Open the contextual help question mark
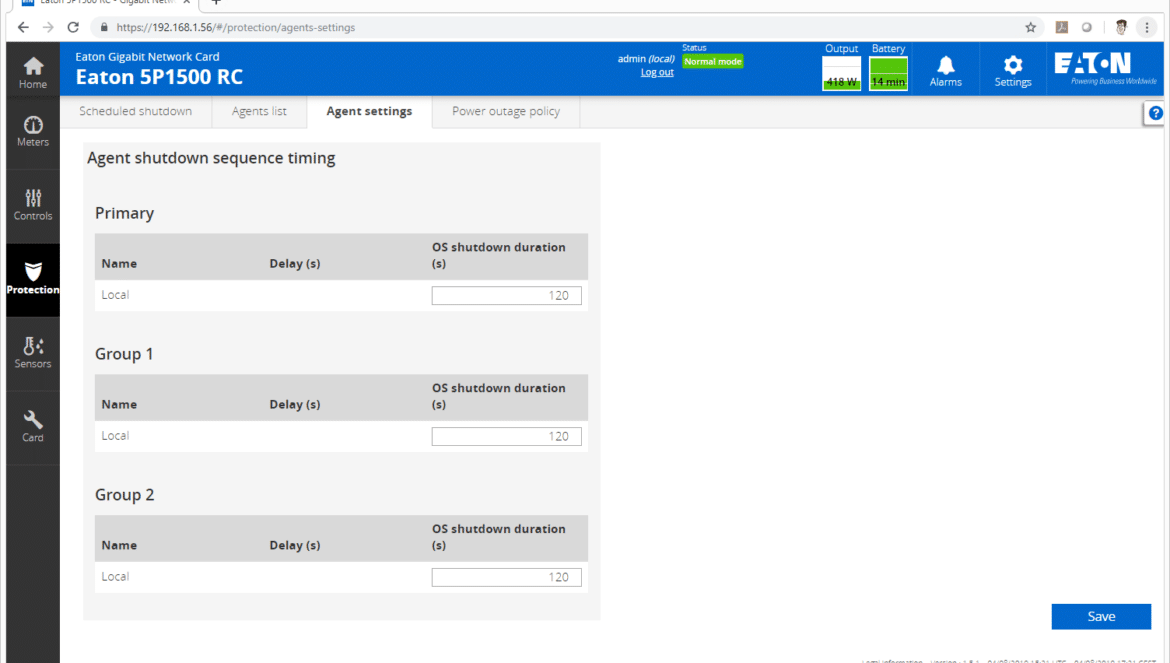The height and width of the screenshot is (663, 1170). click(x=1155, y=113)
